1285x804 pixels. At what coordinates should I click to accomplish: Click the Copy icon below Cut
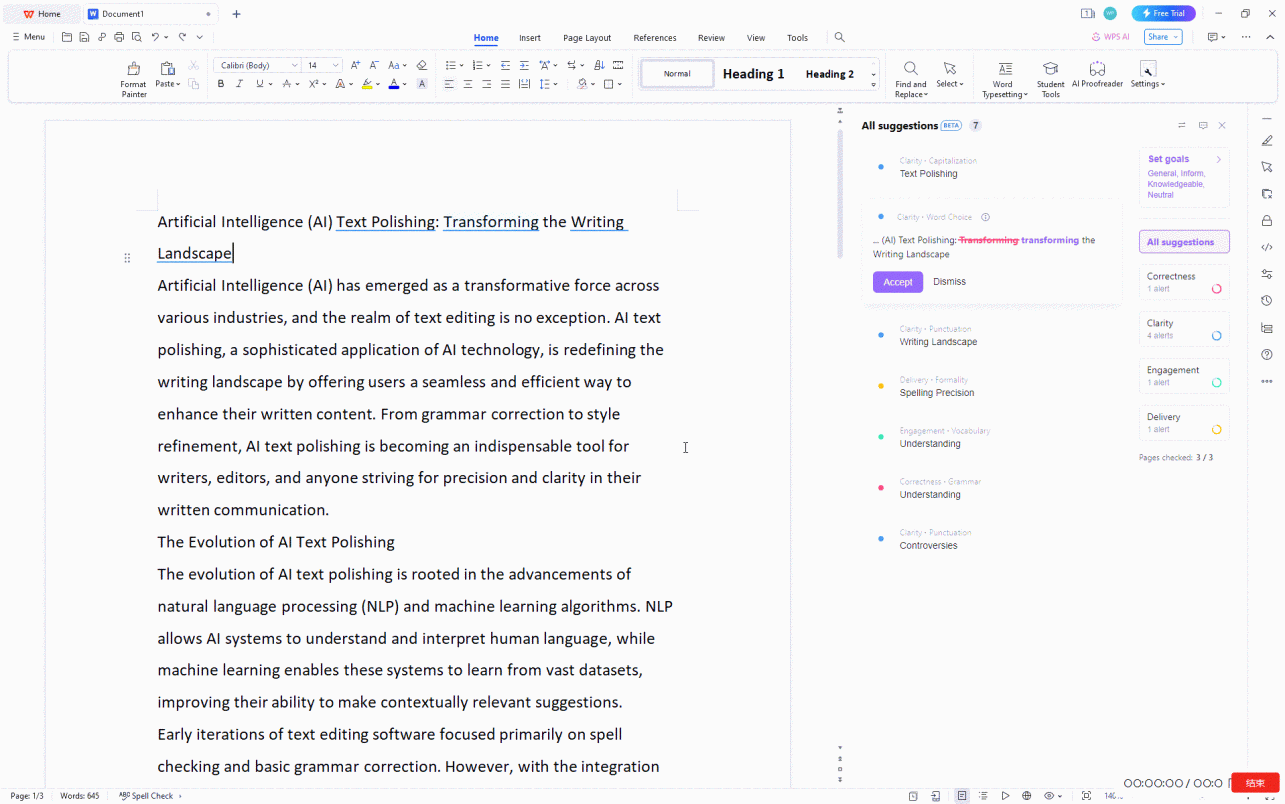(x=193, y=84)
